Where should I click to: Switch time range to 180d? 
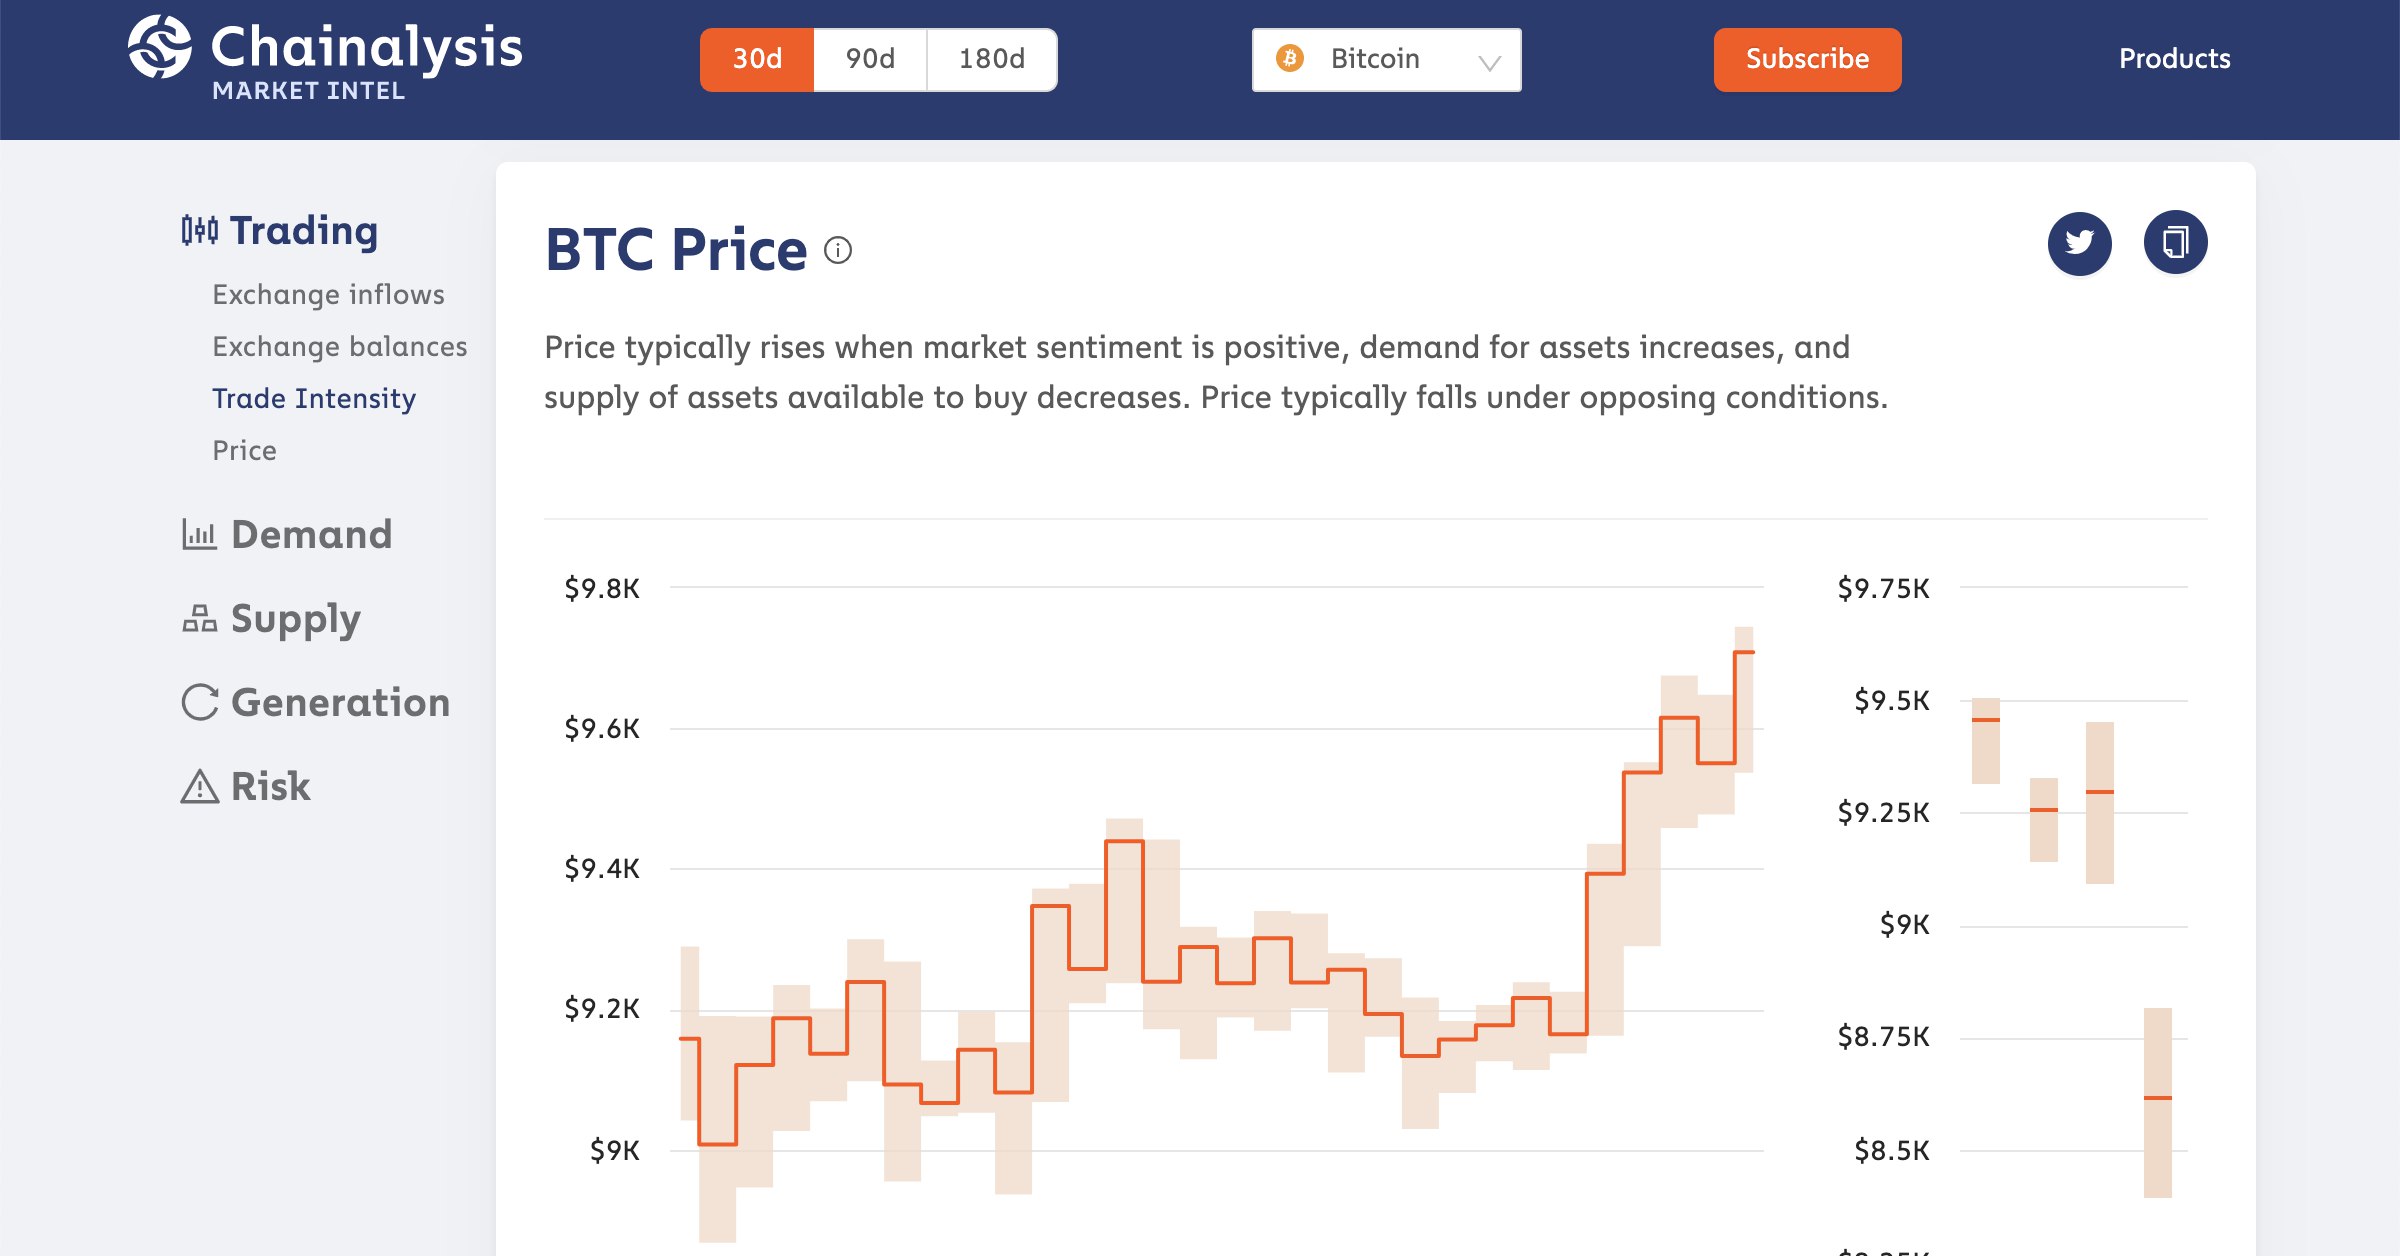pos(992,59)
